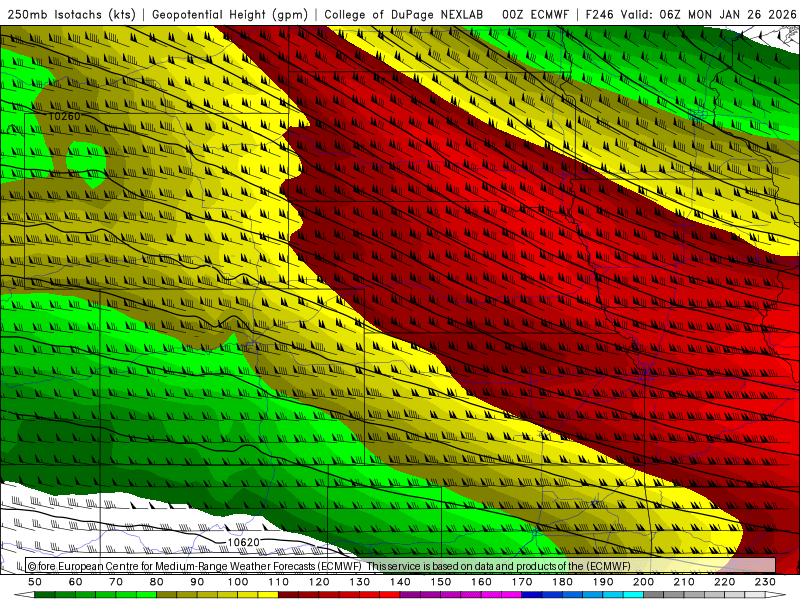Click the 'Geopotential Height (gpm)' header text
The image size is (800, 600).
pyautogui.click(x=230, y=15)
